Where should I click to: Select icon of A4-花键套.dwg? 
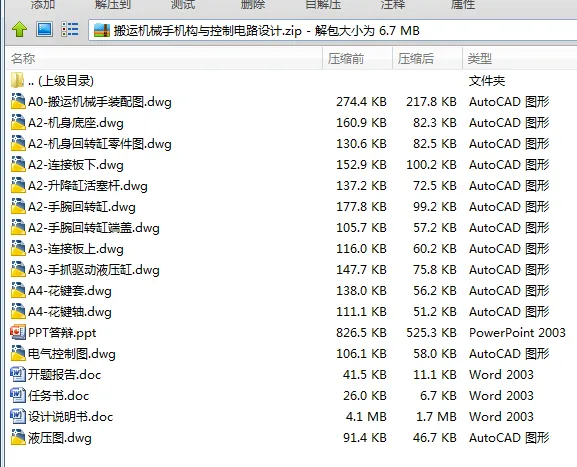click(18, 290)
